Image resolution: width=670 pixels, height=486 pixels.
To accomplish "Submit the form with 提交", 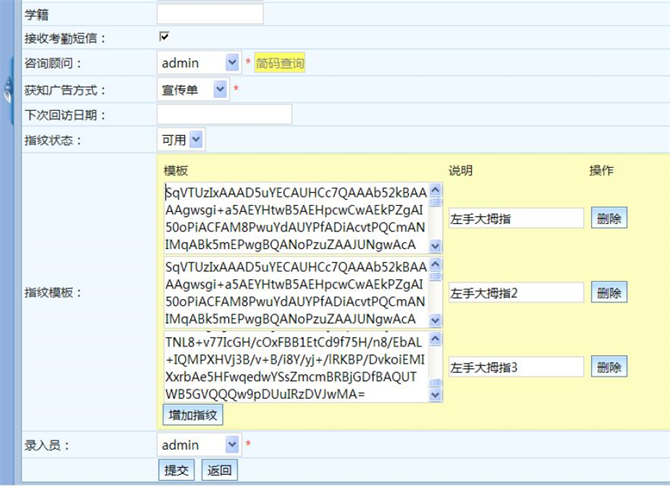I will 177,470.
